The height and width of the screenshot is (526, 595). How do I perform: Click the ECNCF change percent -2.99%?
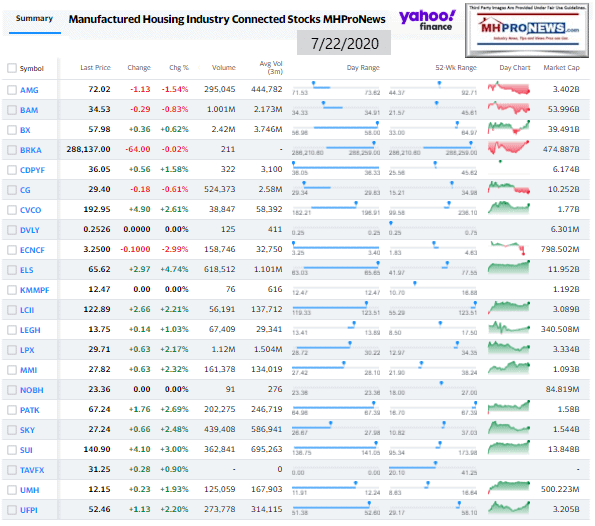point(175,249)
